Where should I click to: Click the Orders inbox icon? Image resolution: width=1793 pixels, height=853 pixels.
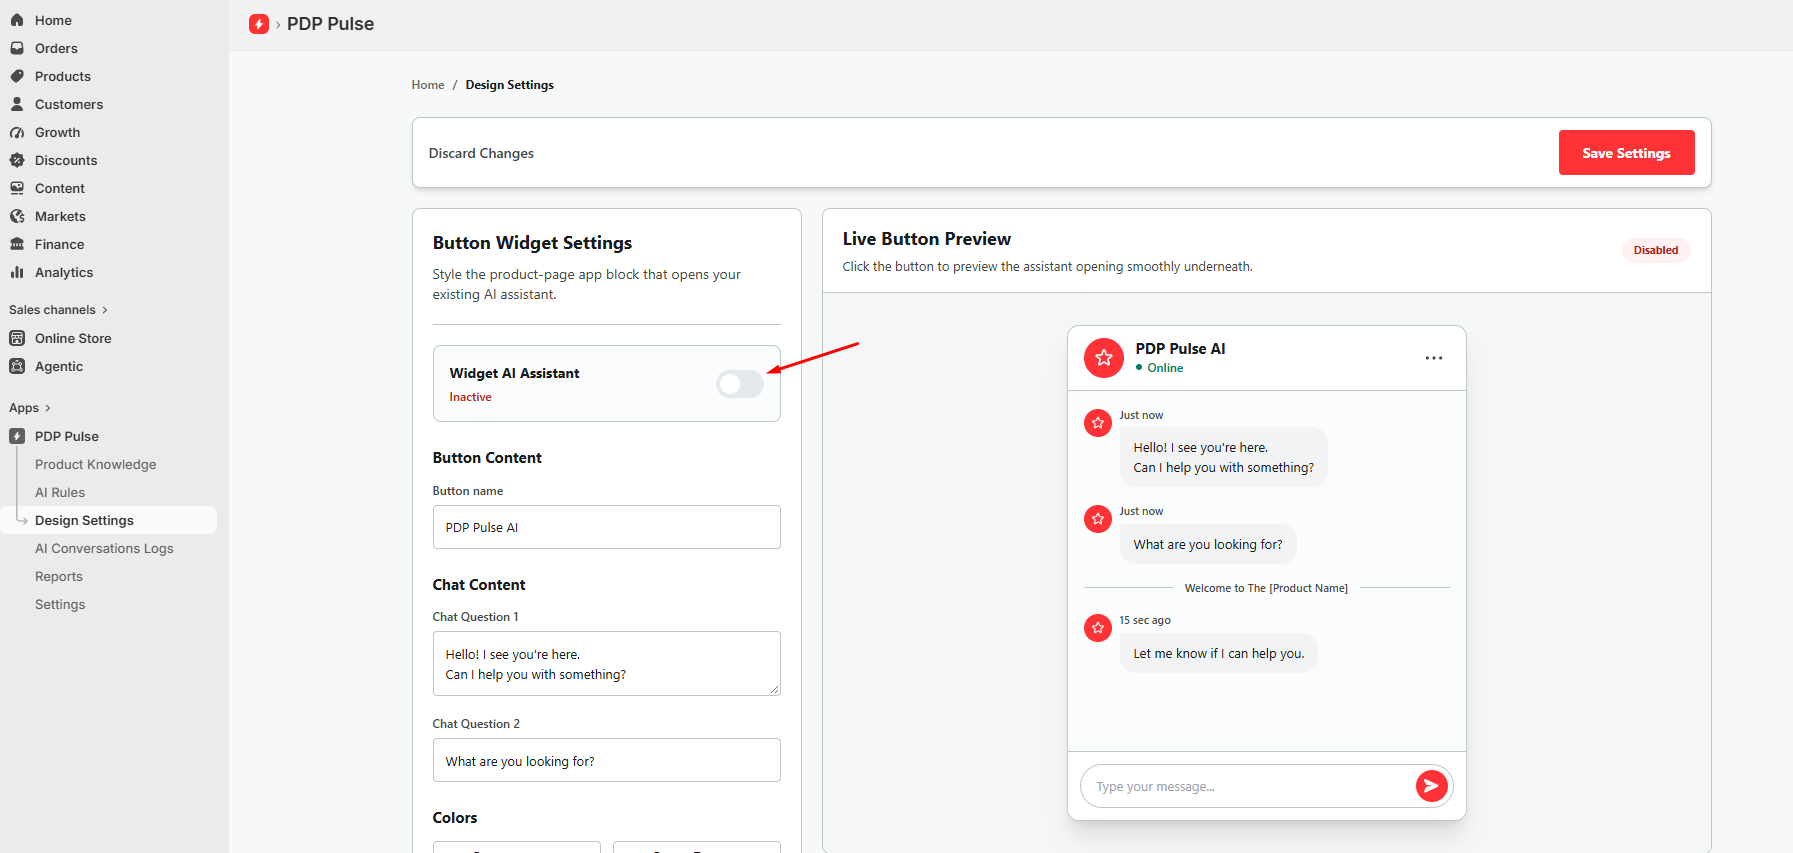pyautogui.click(x=17, y=48)
